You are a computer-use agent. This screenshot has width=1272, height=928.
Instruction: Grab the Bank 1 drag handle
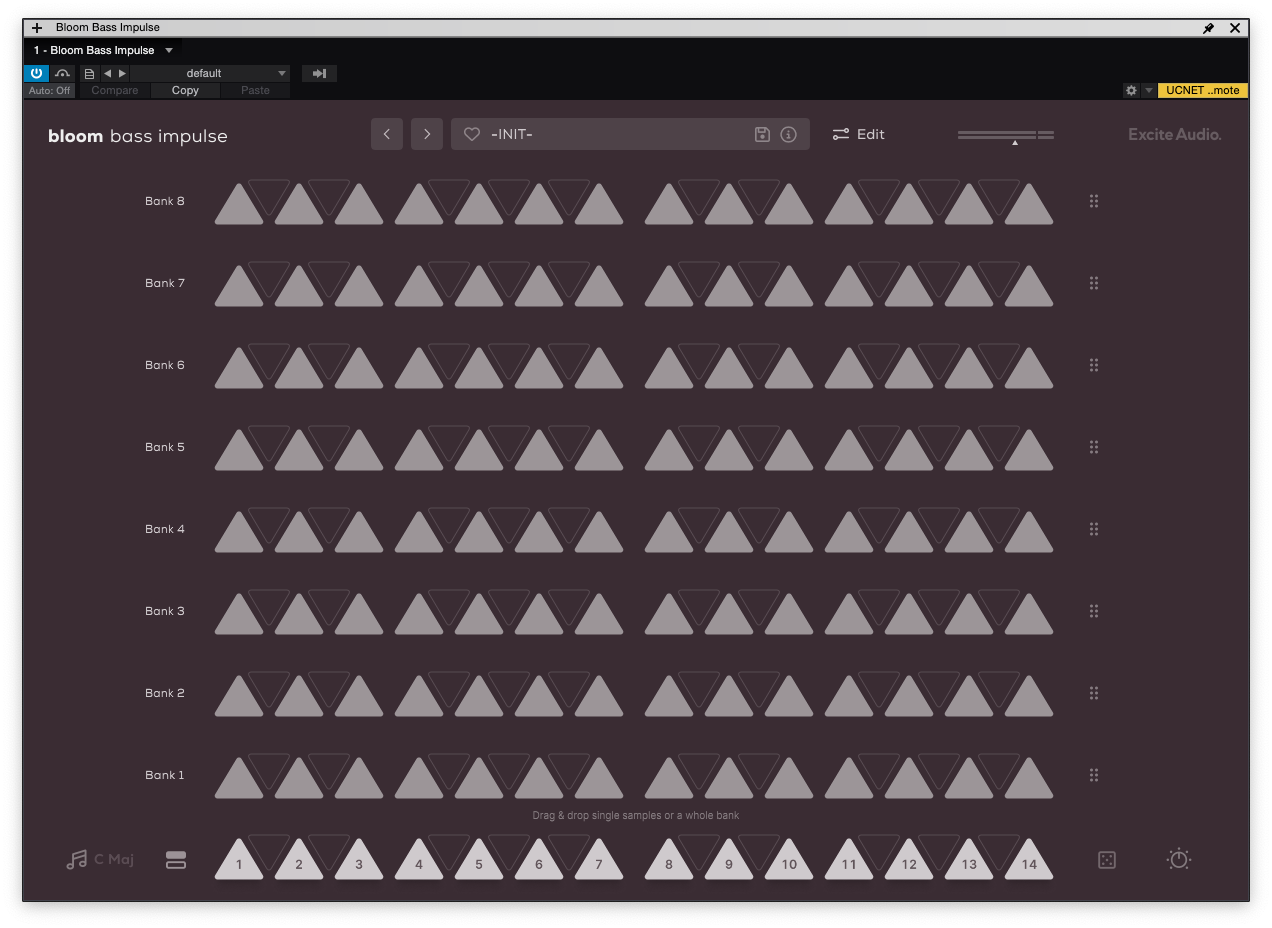[1094, 775]
